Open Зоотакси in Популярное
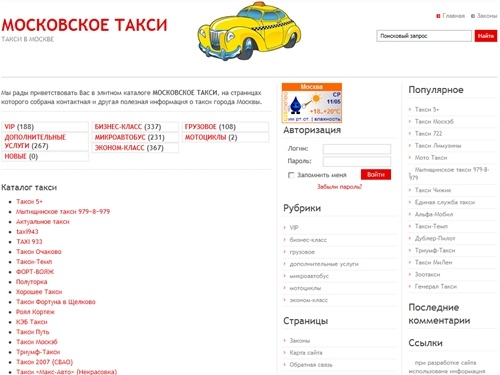Screen dimensions: 500x375 point(427,274)
